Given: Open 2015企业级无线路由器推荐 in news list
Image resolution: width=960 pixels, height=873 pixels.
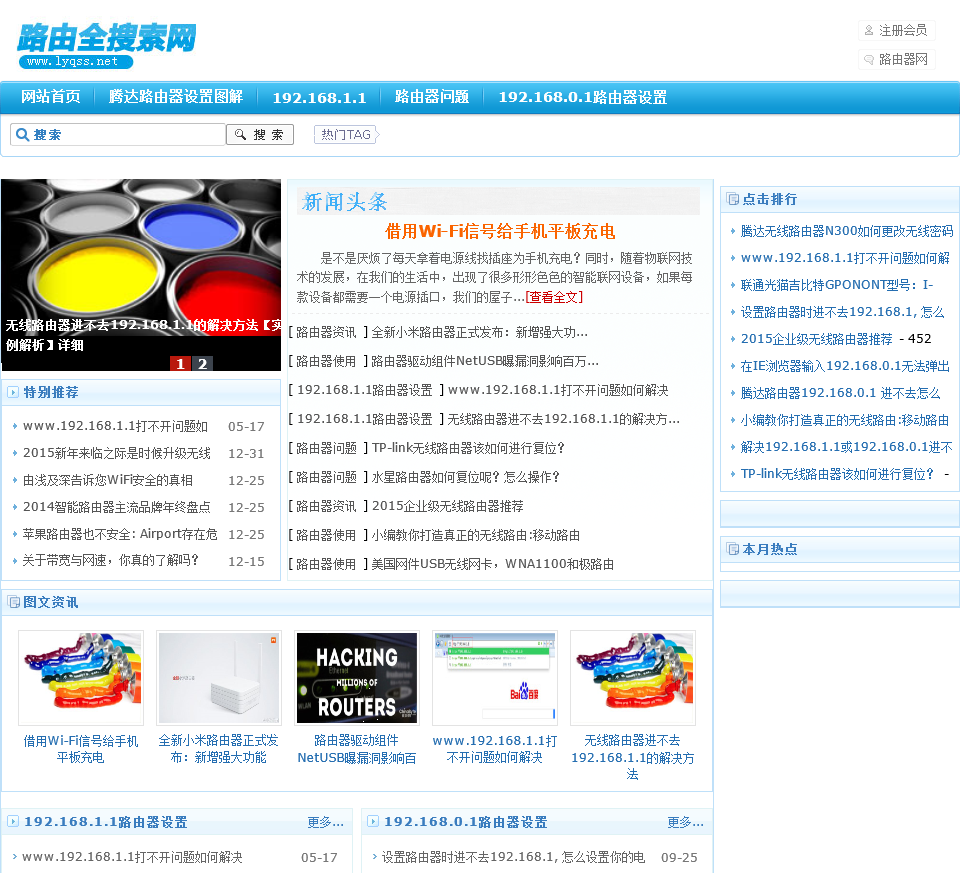Looking at the screenshot, I should (448, 506).
